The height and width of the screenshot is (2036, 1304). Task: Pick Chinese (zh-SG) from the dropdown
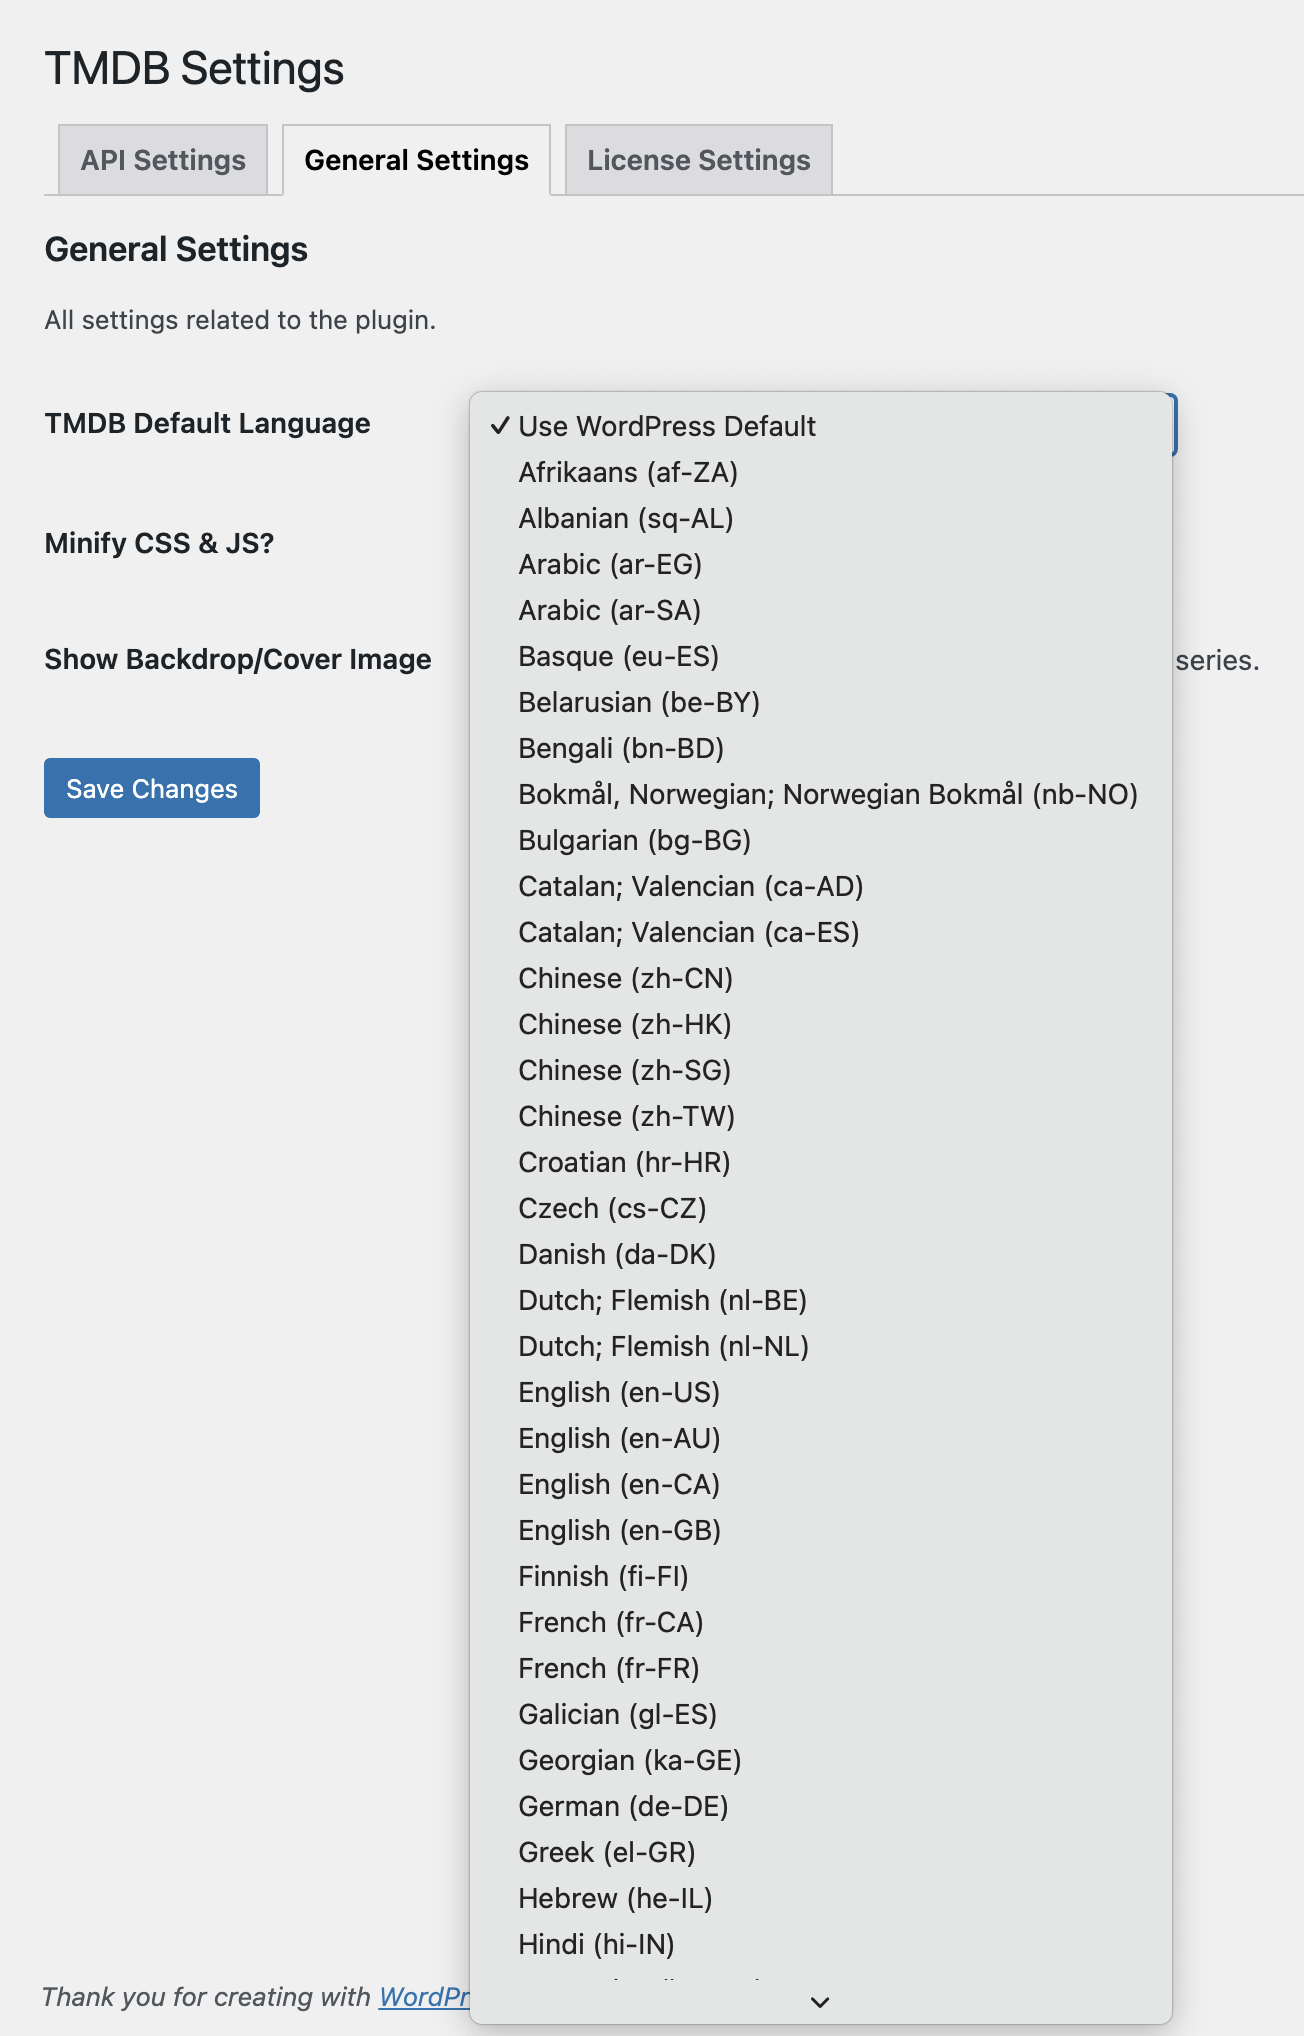[x=820, y=1070]
